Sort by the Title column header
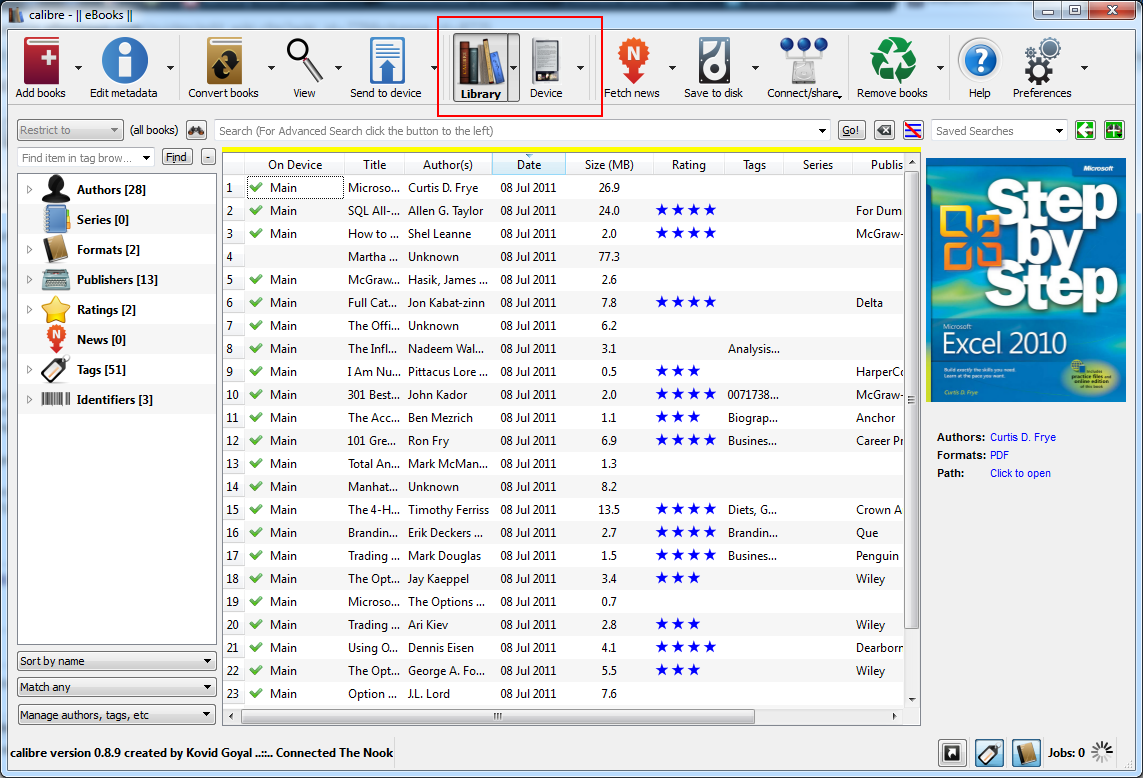The width and height of the screenshot is (1143, 778). pos(375,165)
